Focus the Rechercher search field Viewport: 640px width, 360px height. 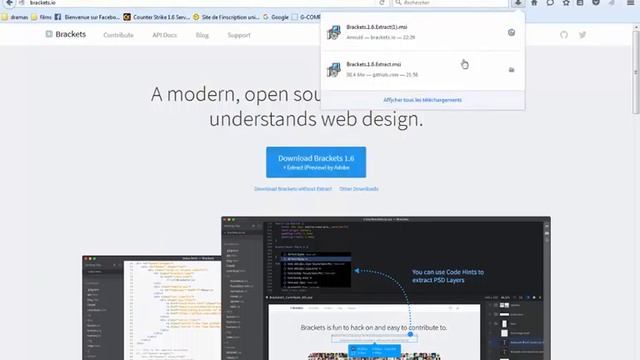[x=451, y=2]
